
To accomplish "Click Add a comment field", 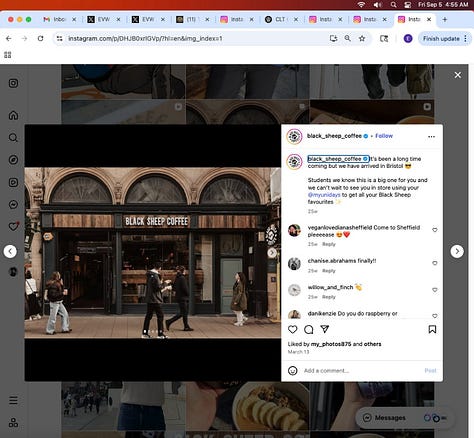I will 362,371.
